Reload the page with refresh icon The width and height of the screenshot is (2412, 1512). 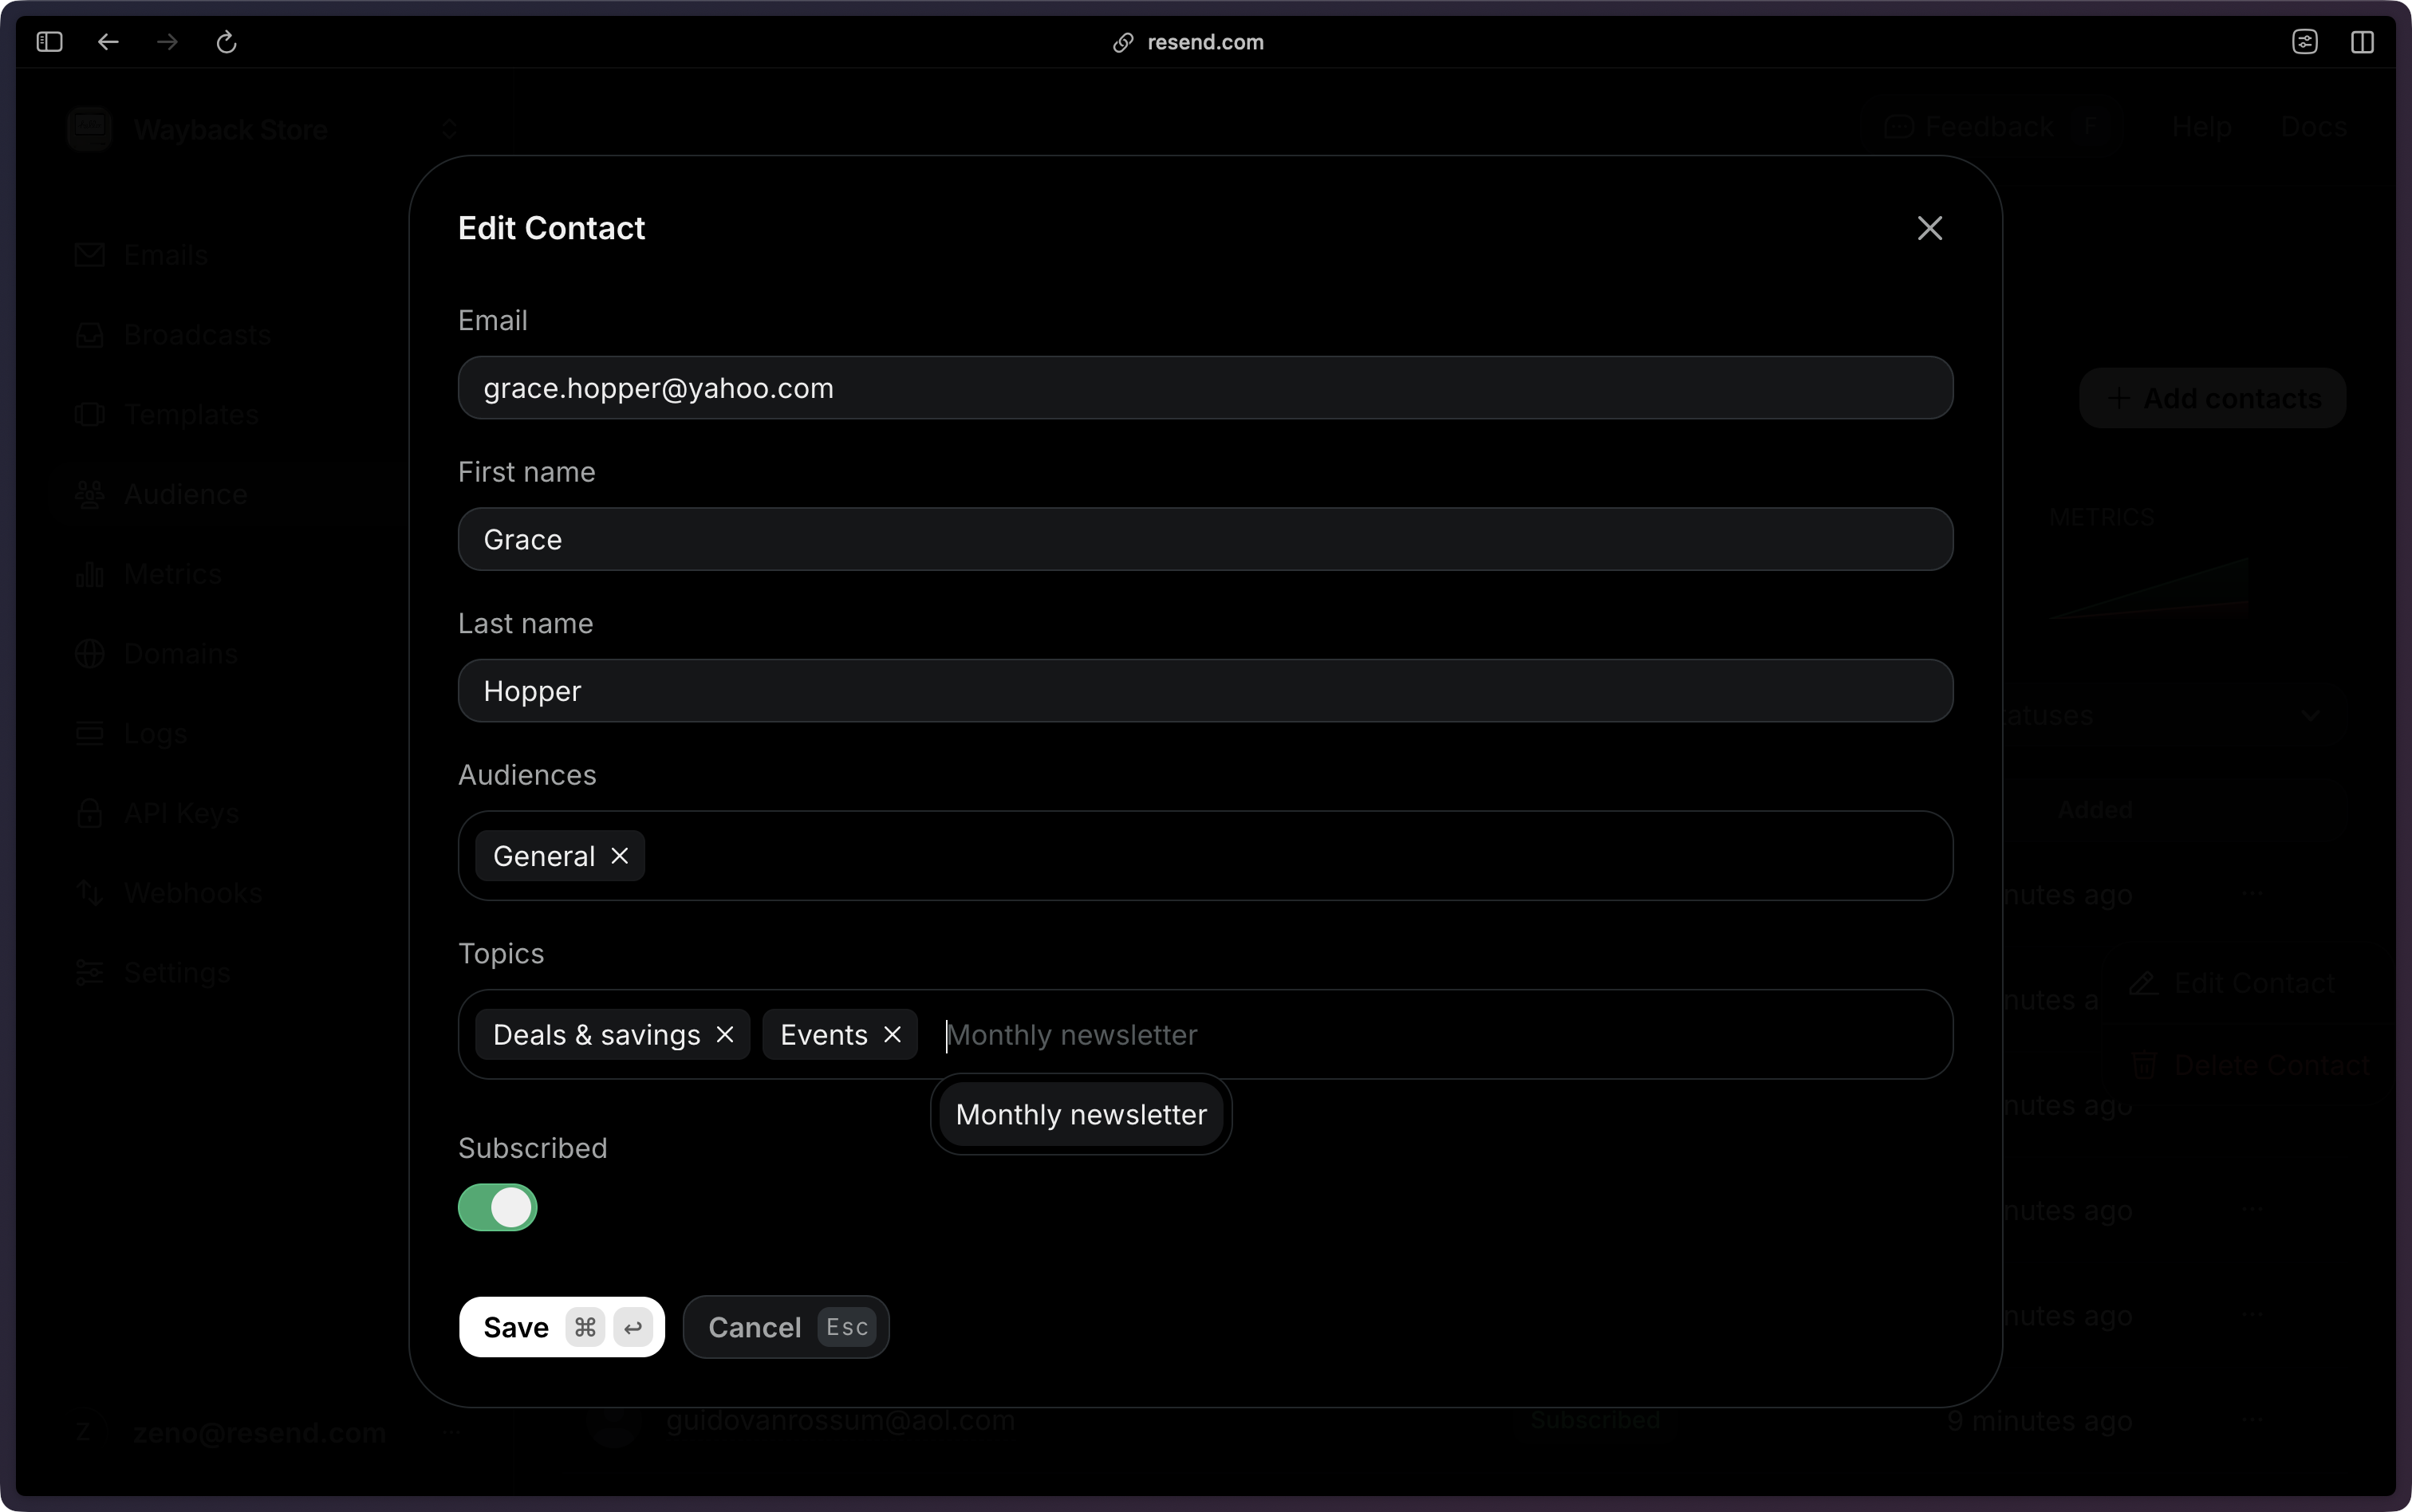tap(226, 42)
